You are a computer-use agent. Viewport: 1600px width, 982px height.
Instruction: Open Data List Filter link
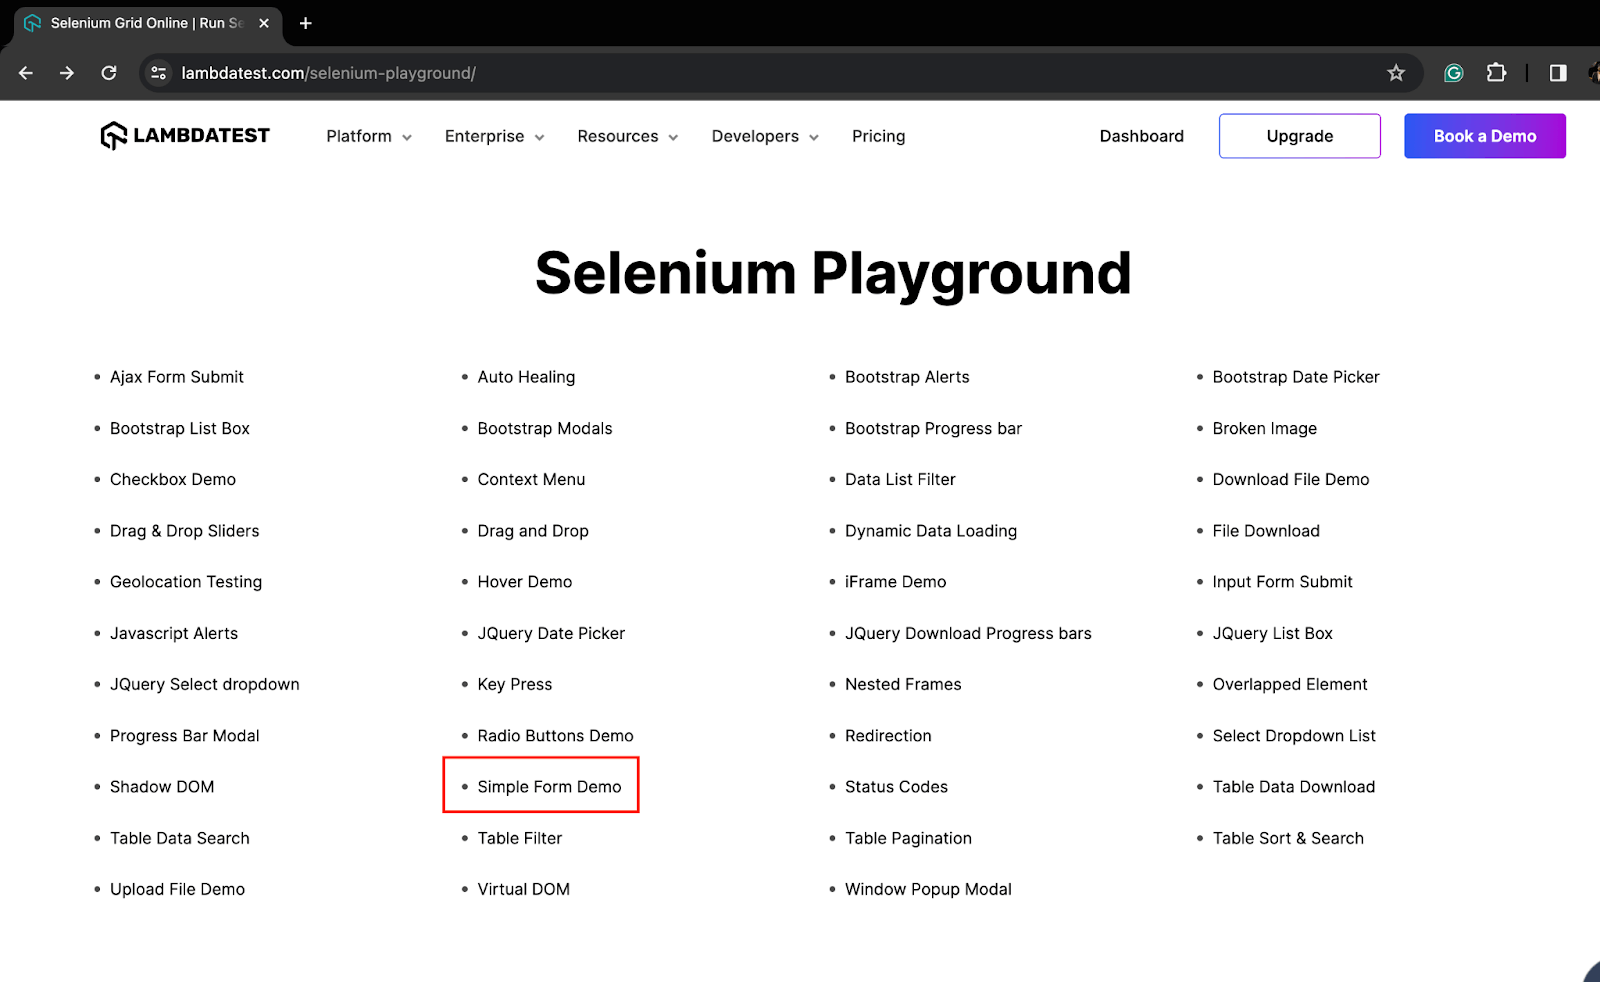pyautogui.click(x=900, y=479)
